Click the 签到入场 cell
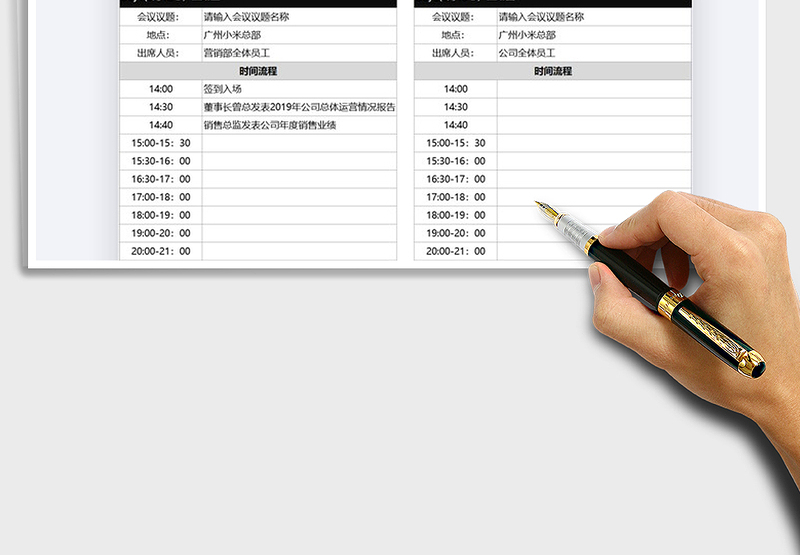 coord(299,89)
